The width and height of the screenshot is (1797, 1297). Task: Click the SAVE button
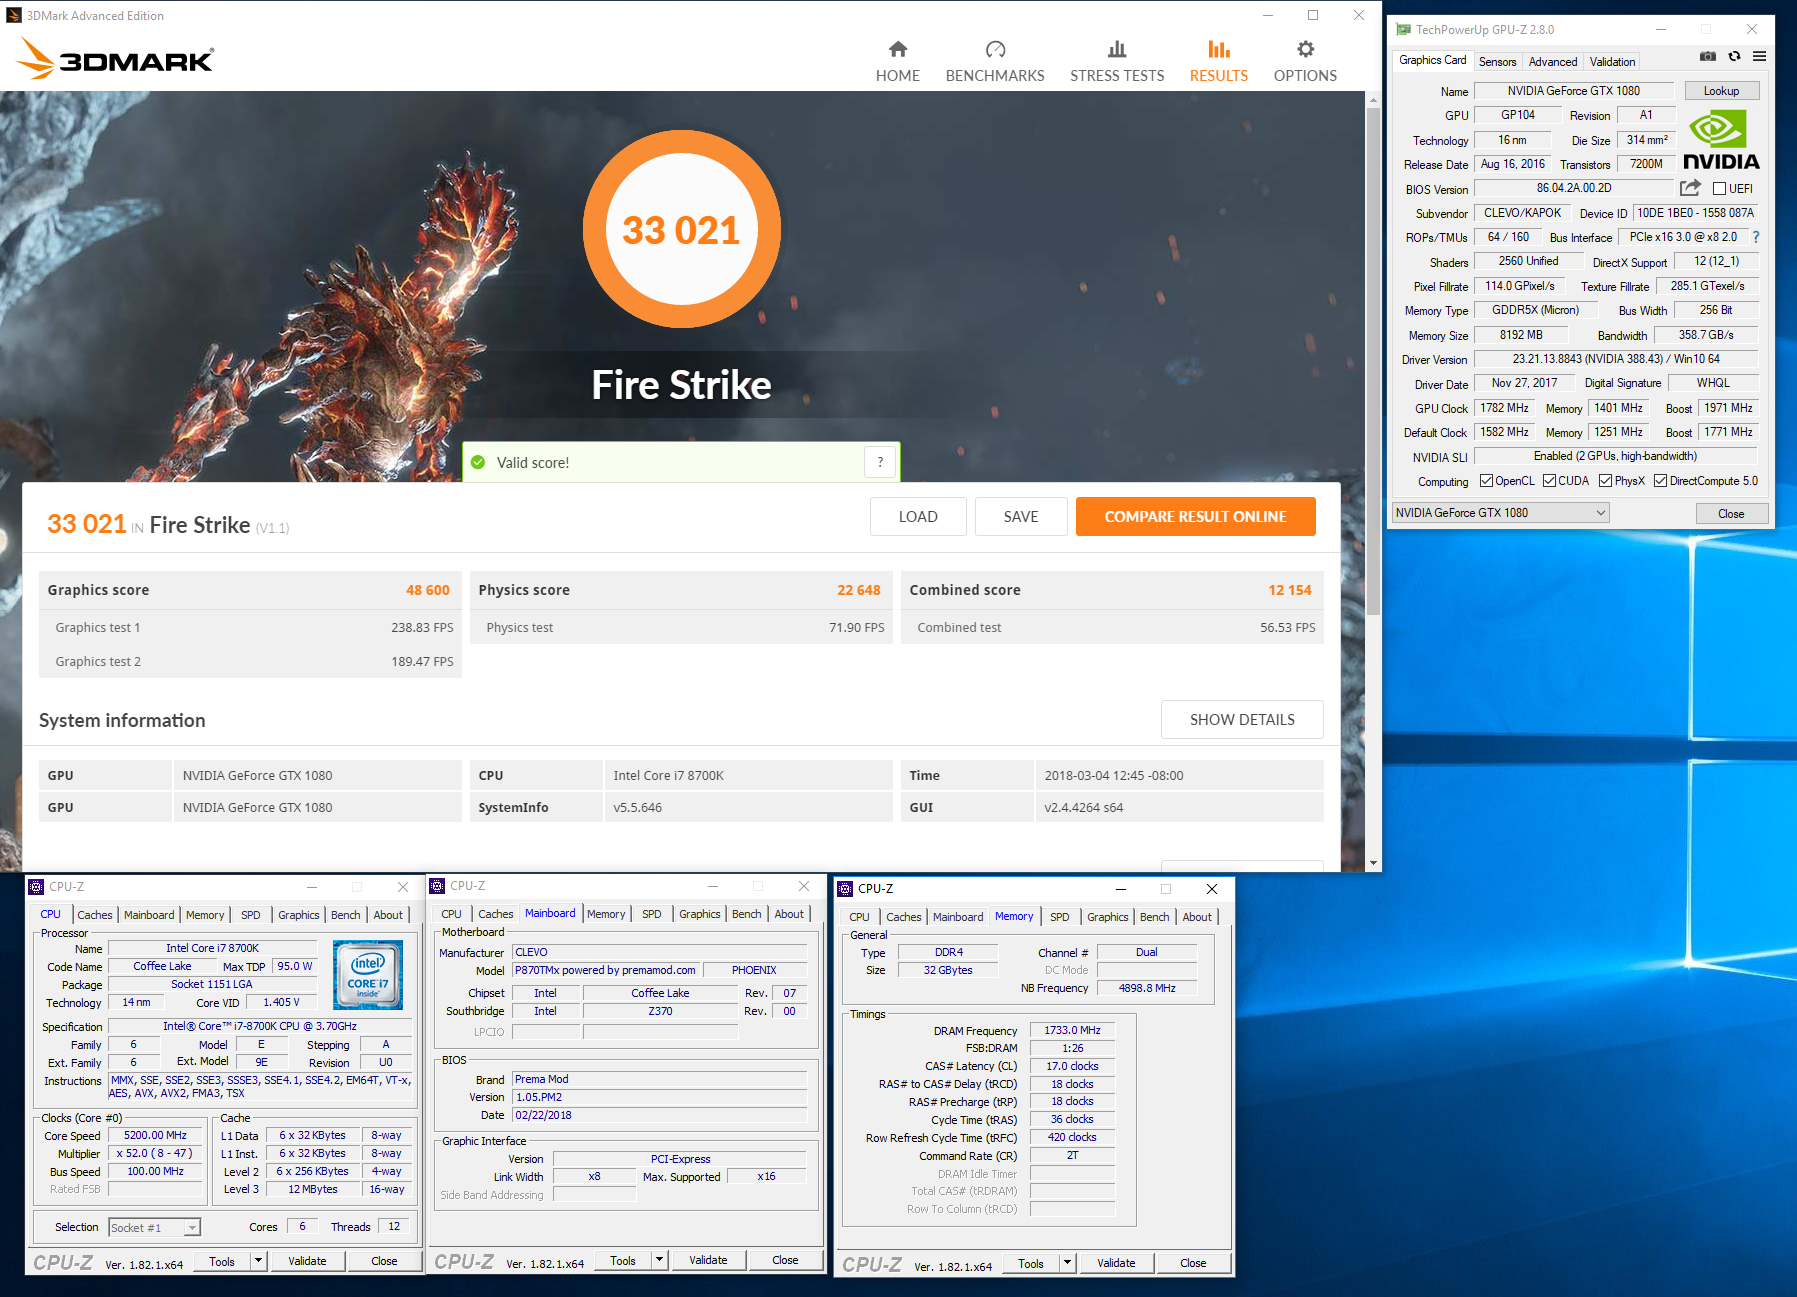(1021, 517)
